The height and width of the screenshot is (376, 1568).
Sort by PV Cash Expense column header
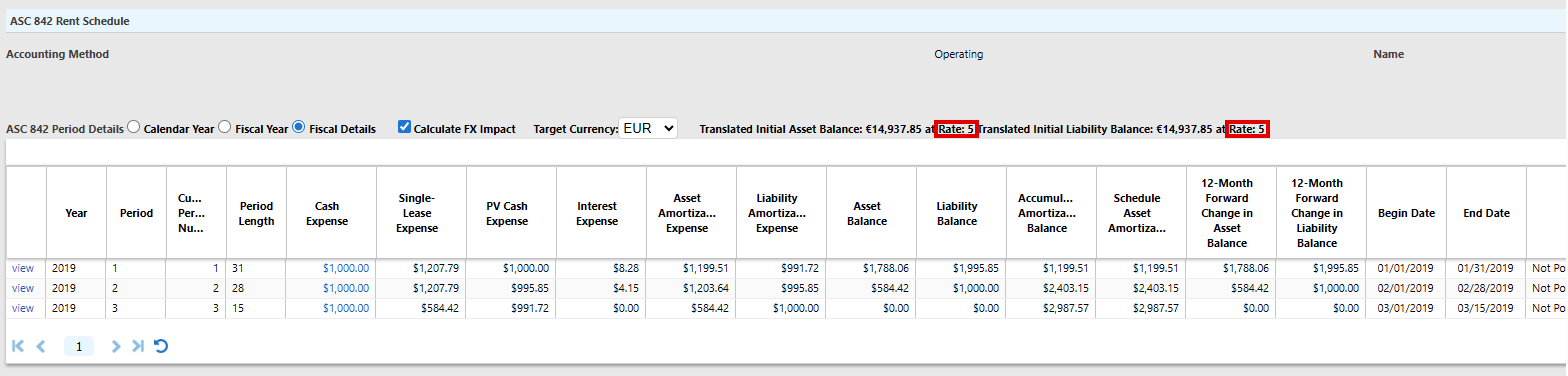click(x=511, y=213)
